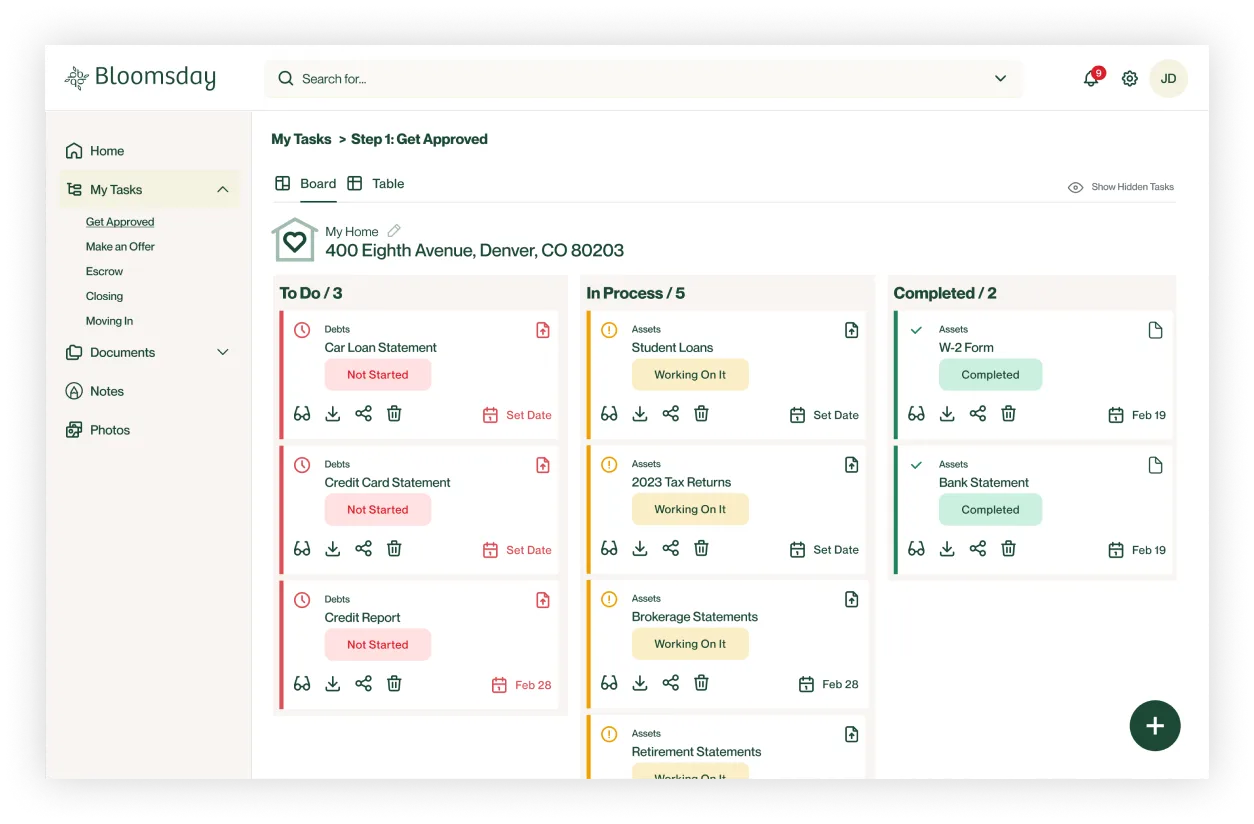The image size is (1254, 824).
Task: Collapse My Tasks sidebar section
Action: tap(223, 190)
